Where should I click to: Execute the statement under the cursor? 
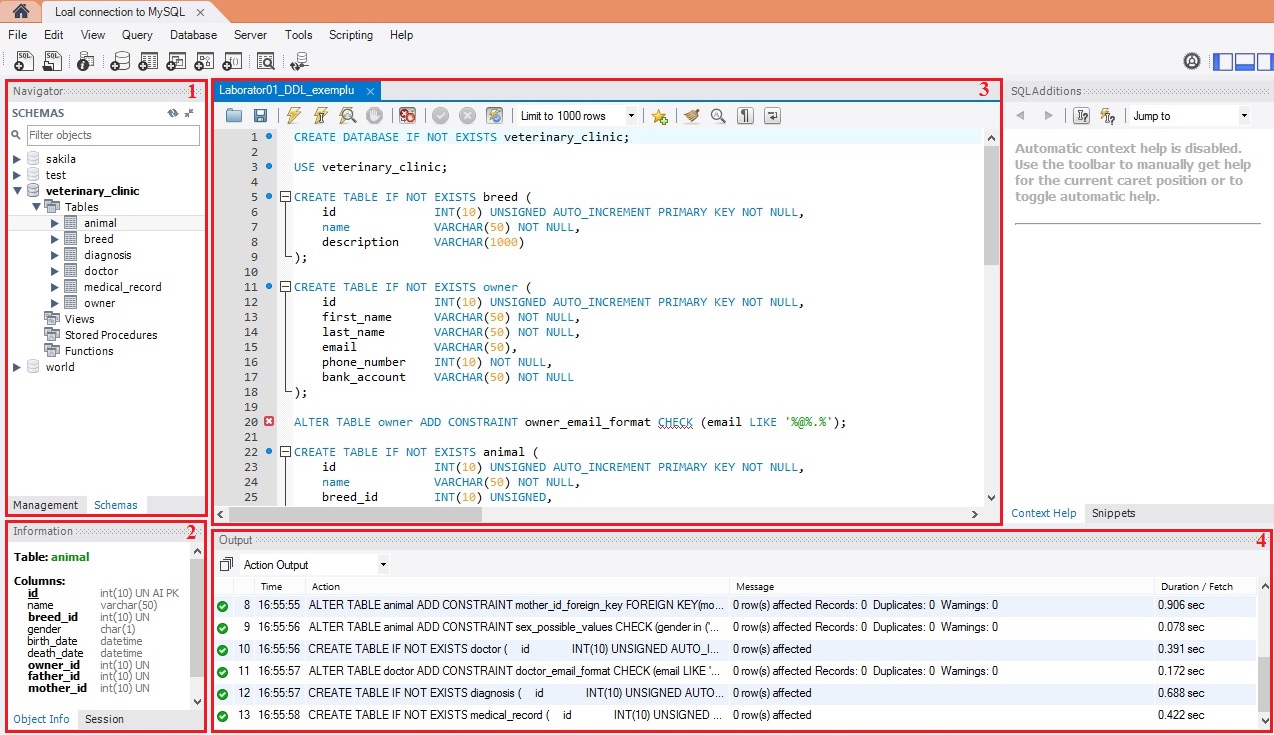click(x=321, y=116)
